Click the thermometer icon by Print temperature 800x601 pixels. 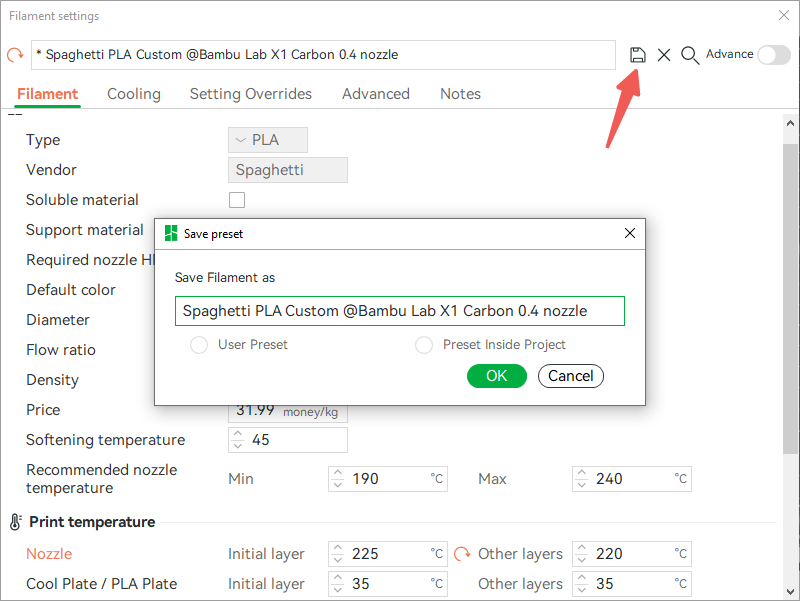pos(15,522)
